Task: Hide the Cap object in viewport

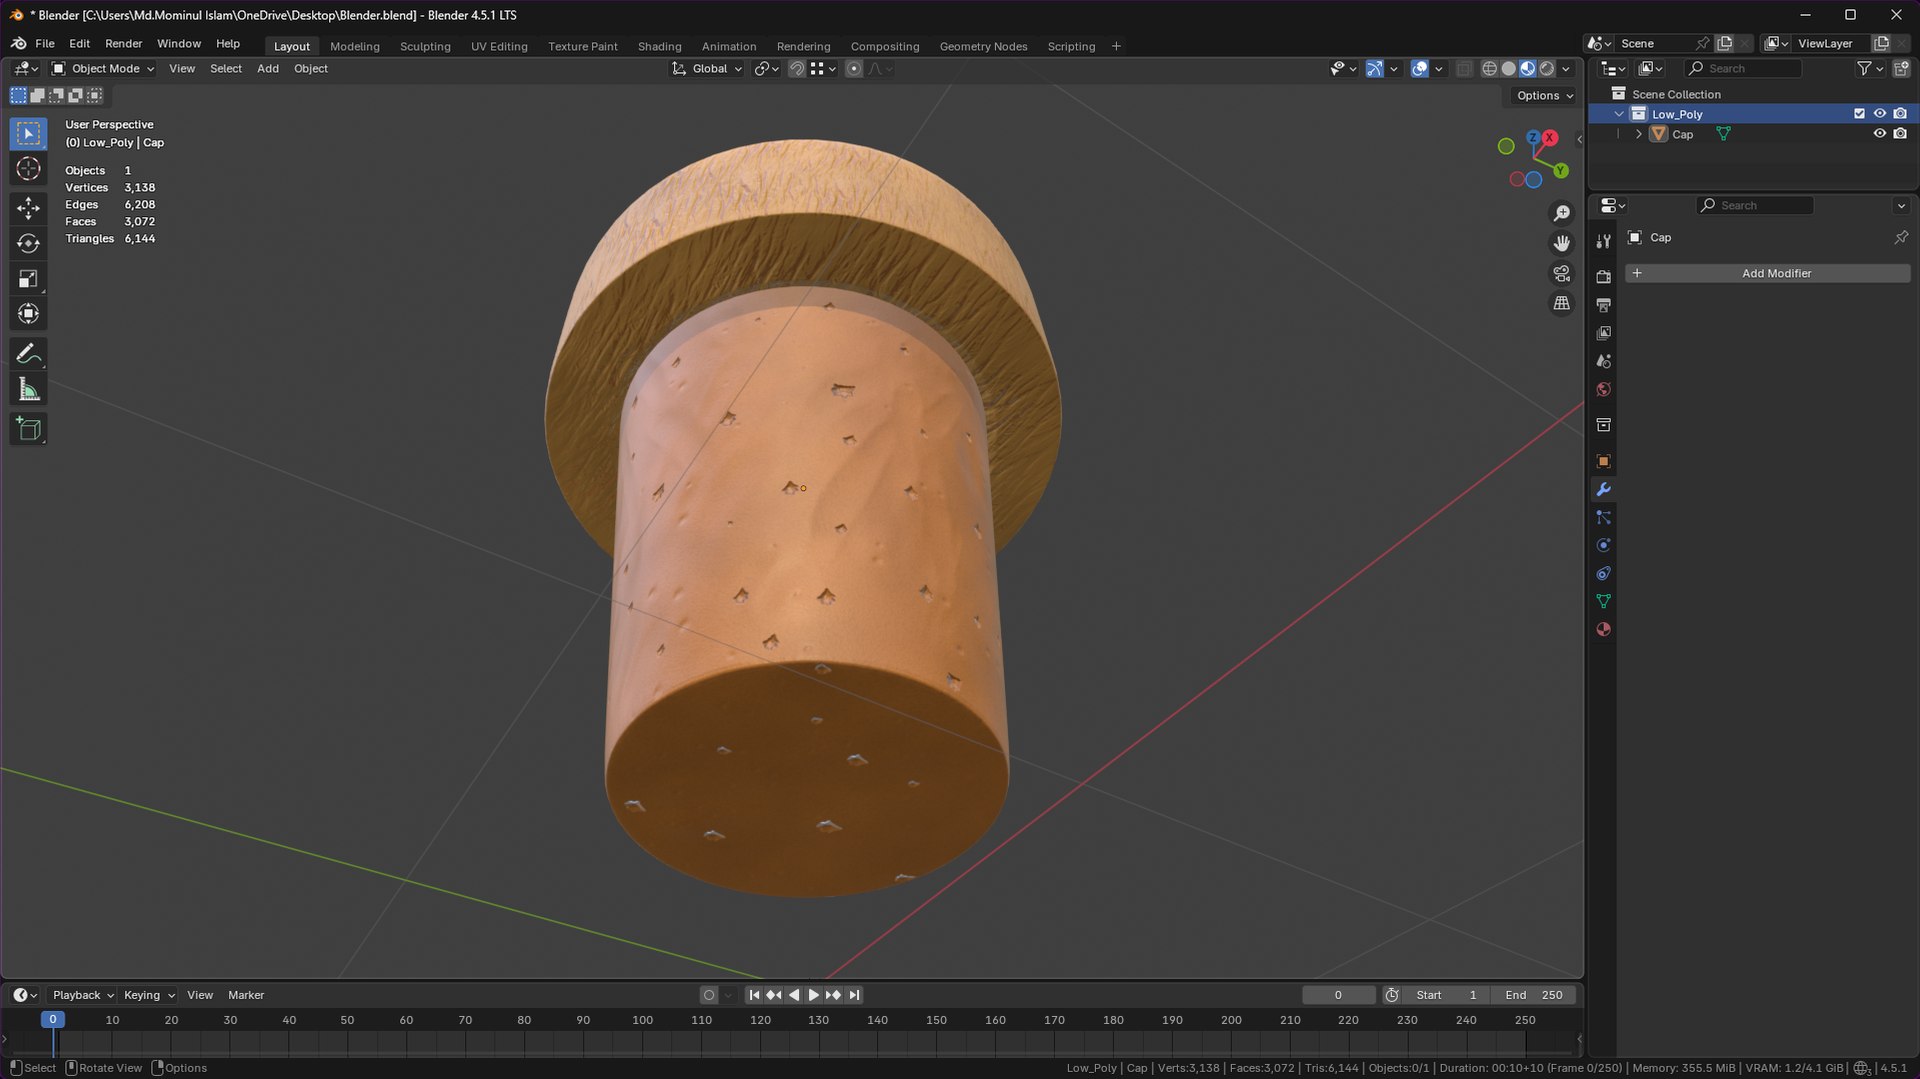Action: 1879,134
